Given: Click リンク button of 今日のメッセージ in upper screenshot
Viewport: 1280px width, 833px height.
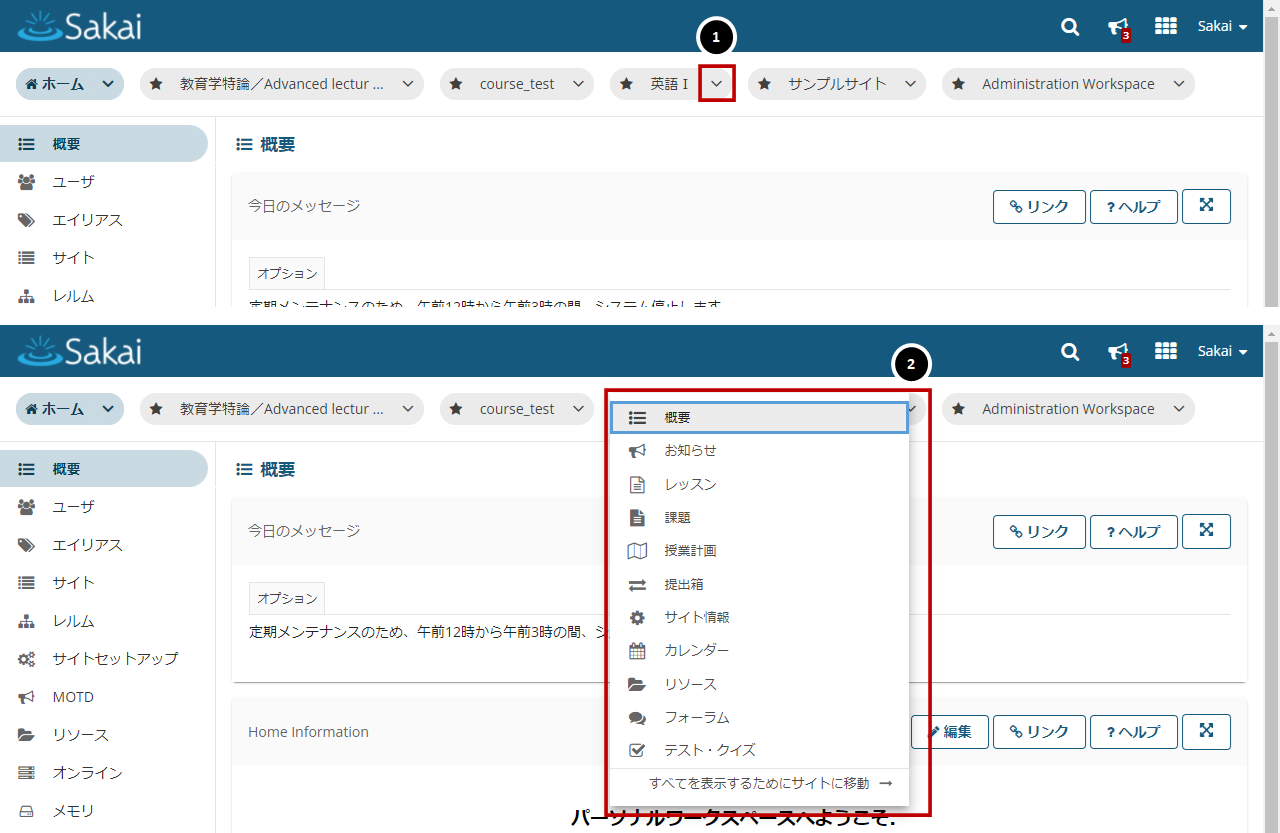Looking at the screenshot, I should pyautogui.click(x=1039, y=207).
